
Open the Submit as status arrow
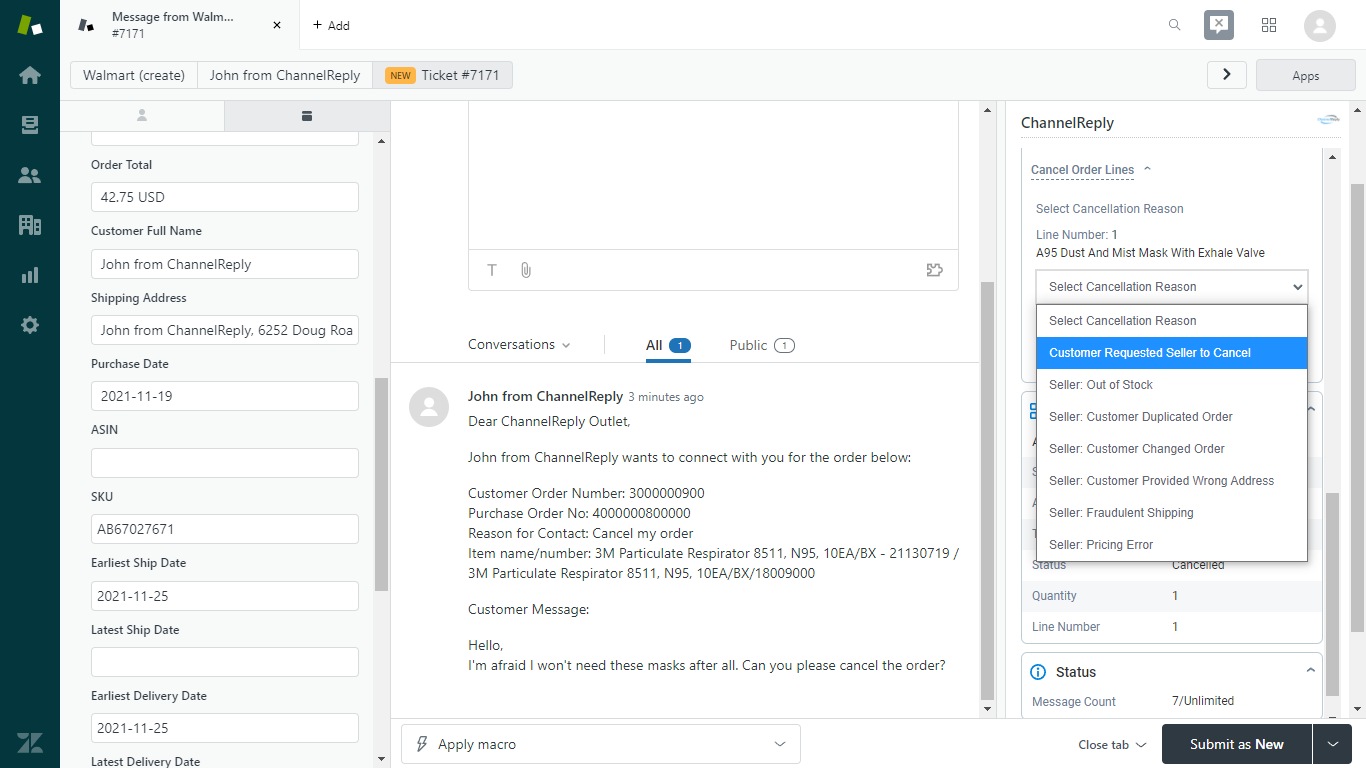click(1332, 744)
